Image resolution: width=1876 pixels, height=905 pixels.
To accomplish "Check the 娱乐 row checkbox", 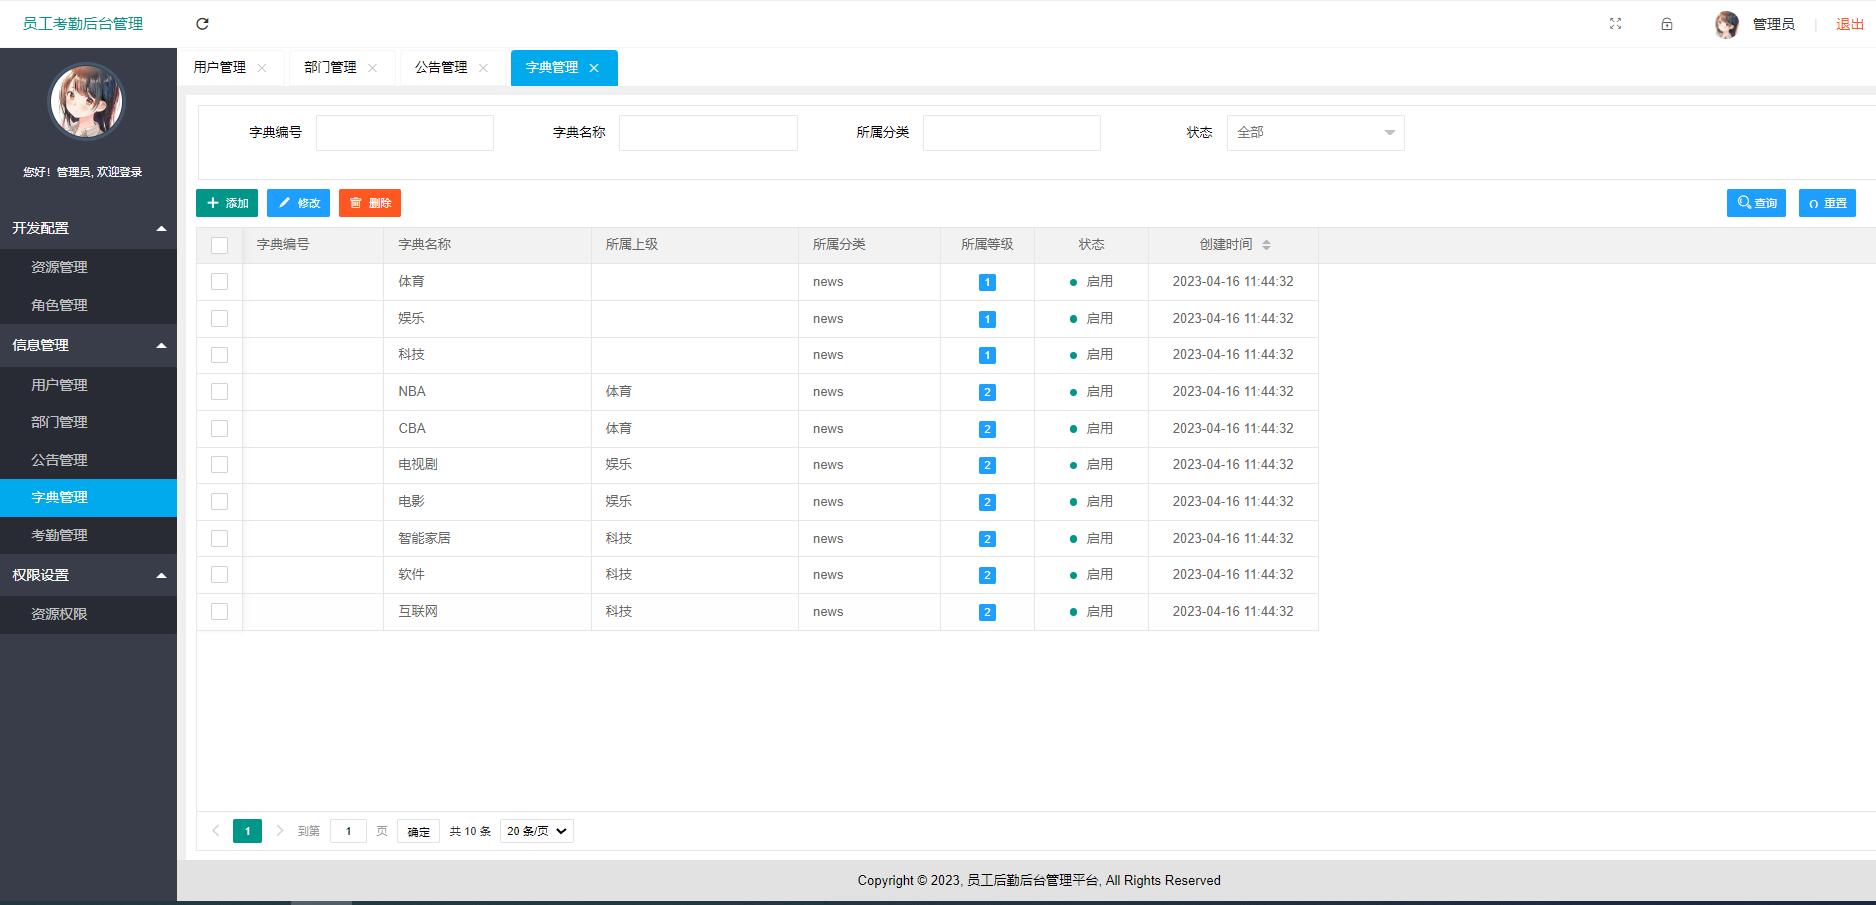I will (220, 318).
